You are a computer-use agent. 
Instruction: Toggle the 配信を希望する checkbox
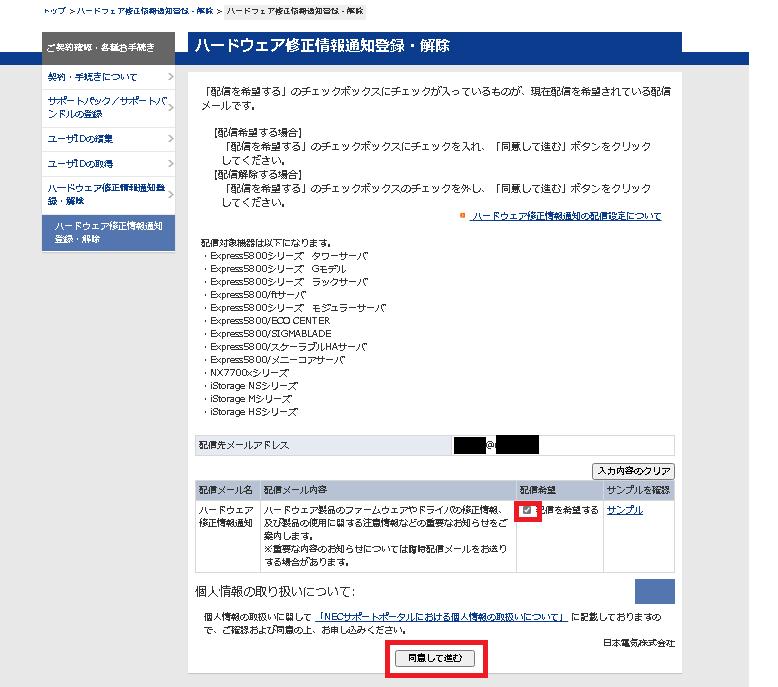[x=527, y=511]
